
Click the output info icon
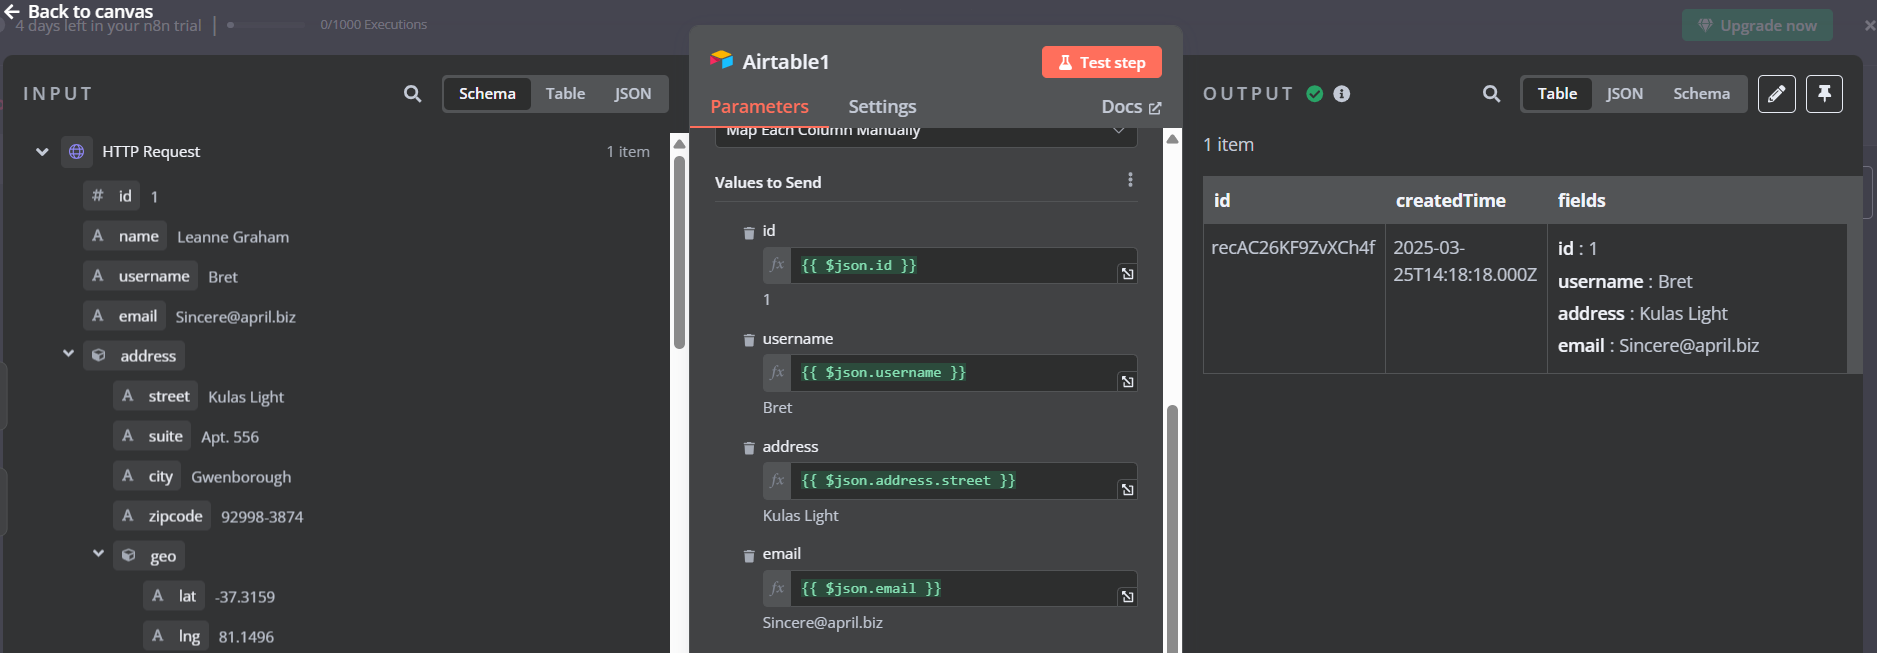click(1342, 94)
